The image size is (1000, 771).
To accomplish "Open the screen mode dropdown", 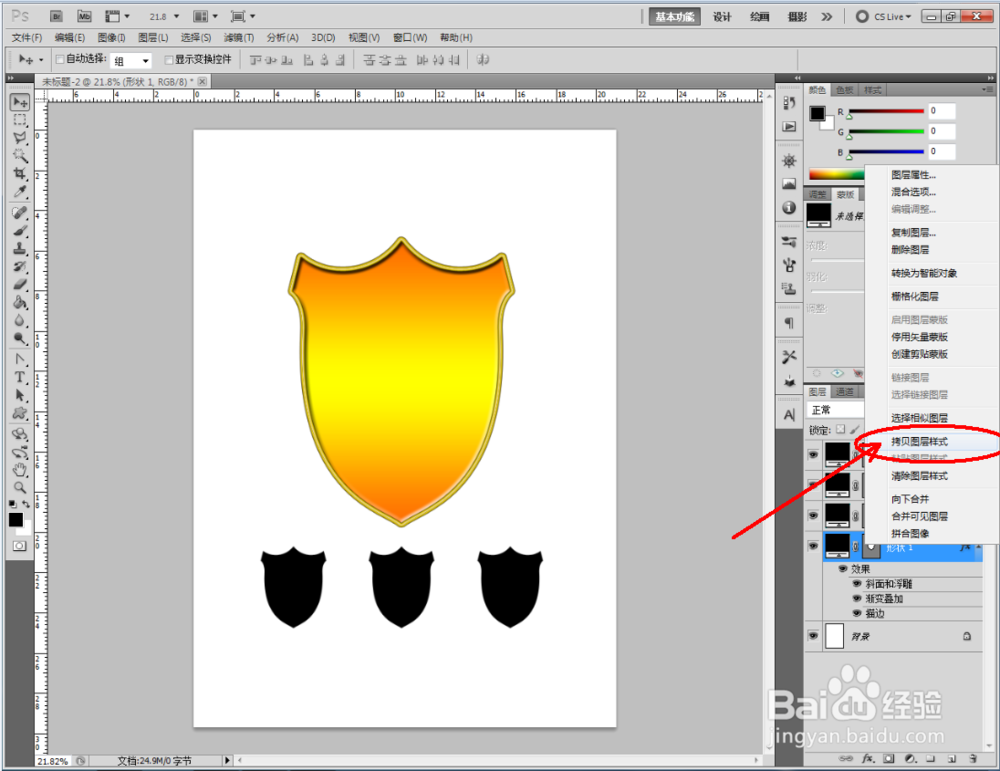I will point(243,17).
